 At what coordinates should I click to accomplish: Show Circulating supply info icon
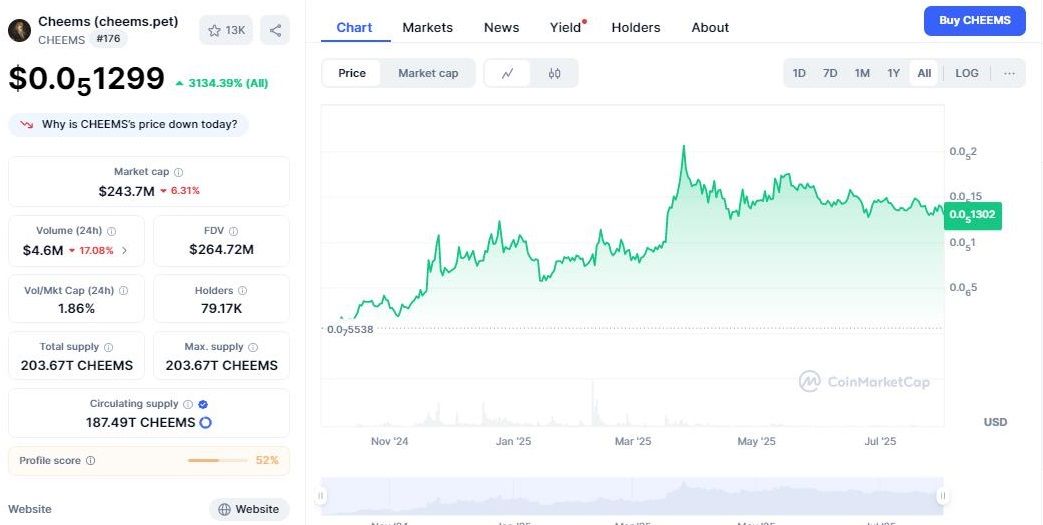[188, 405]
